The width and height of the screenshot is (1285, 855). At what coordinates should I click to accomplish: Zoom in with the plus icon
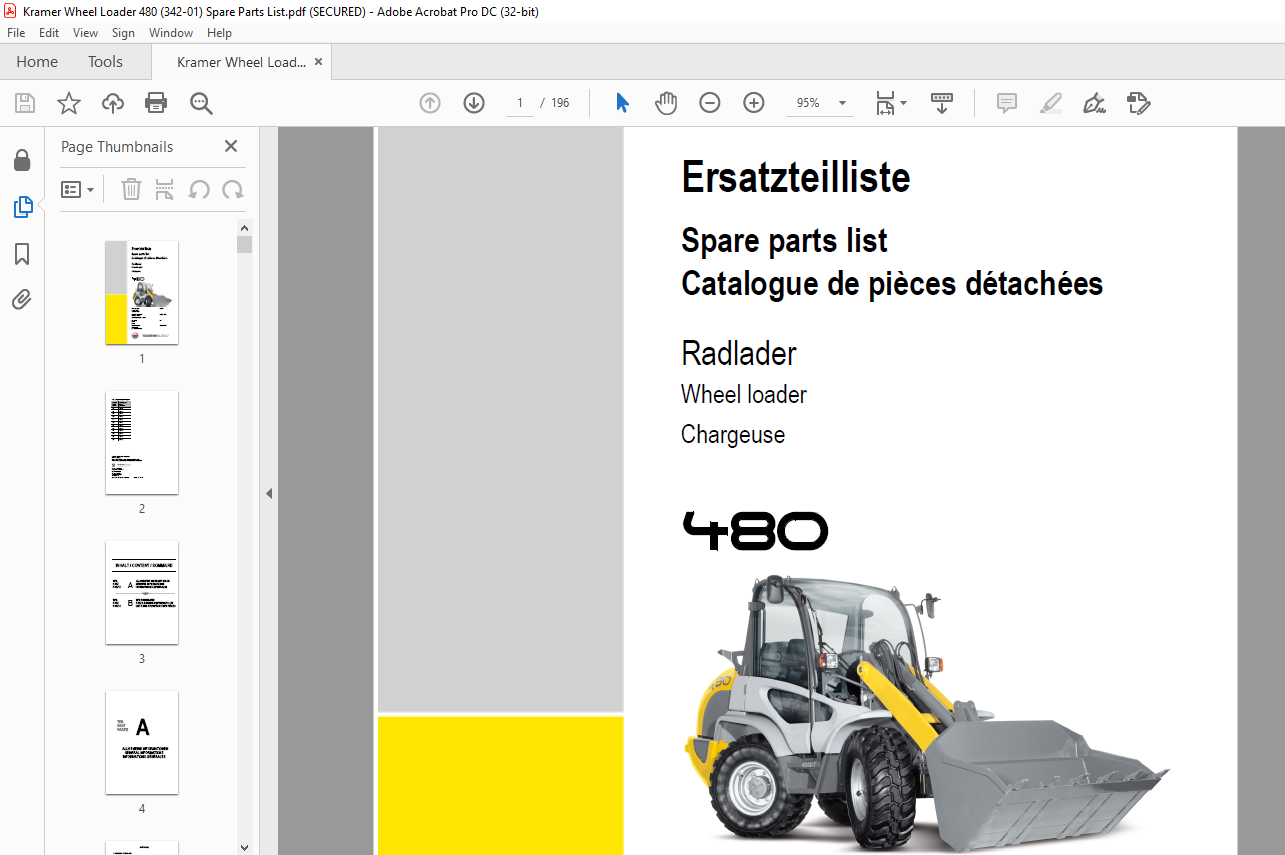click(x=754, y=103)
